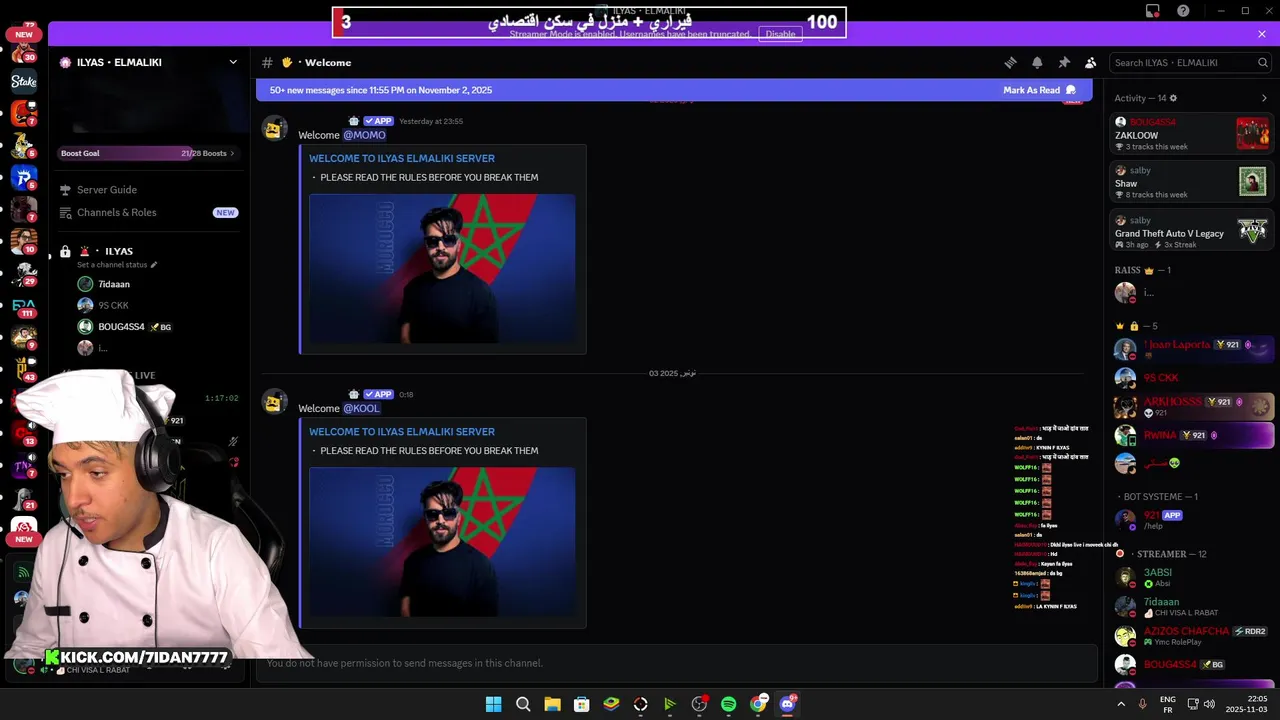Open Google Chrome from taskbar

(758, 704)
